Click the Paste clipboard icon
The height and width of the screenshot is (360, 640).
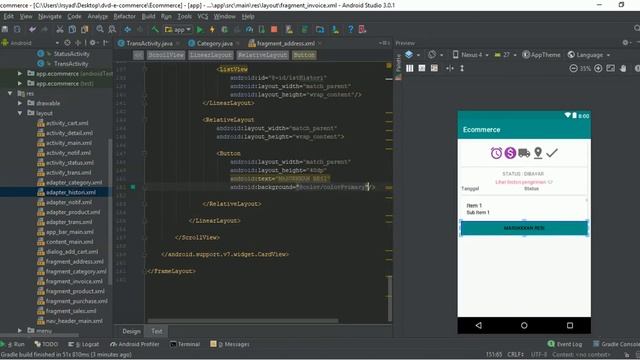pyautogui.click(x=84, y=29)
